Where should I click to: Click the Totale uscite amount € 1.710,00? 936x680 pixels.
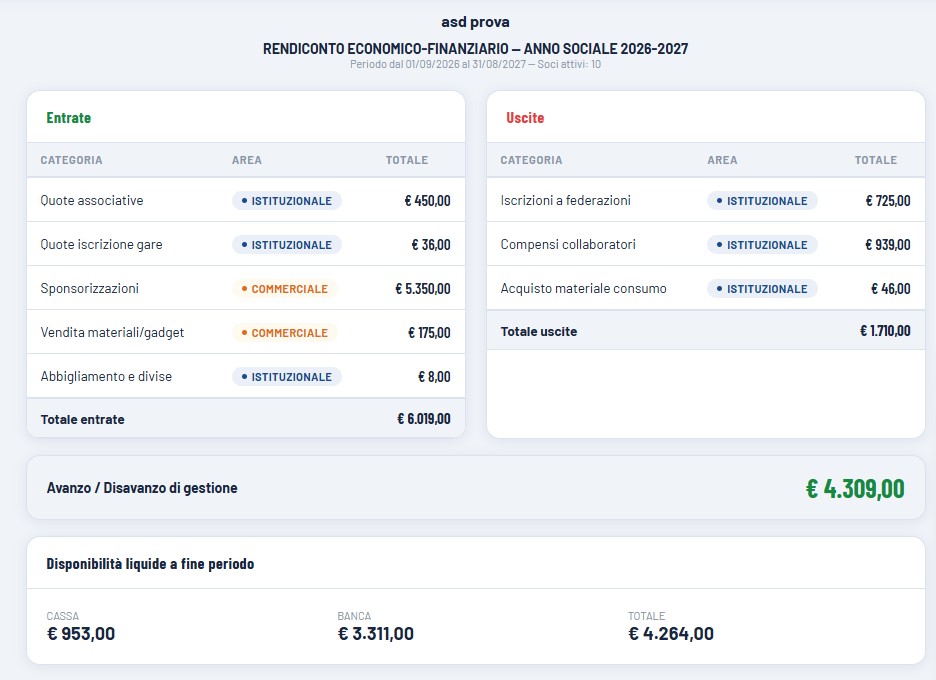point(885,331)
